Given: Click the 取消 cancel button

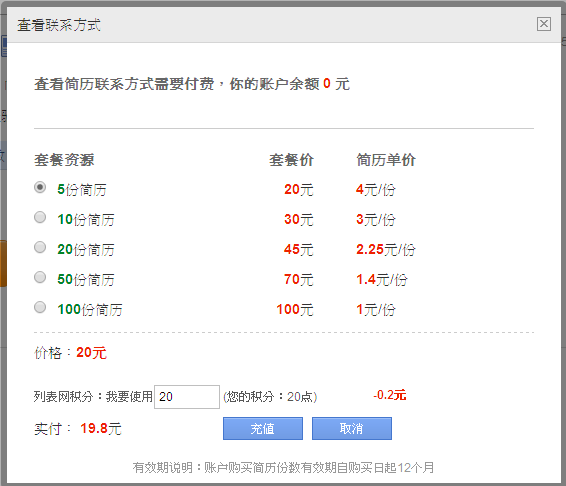Looking at the screenshot, I should 352,429.
